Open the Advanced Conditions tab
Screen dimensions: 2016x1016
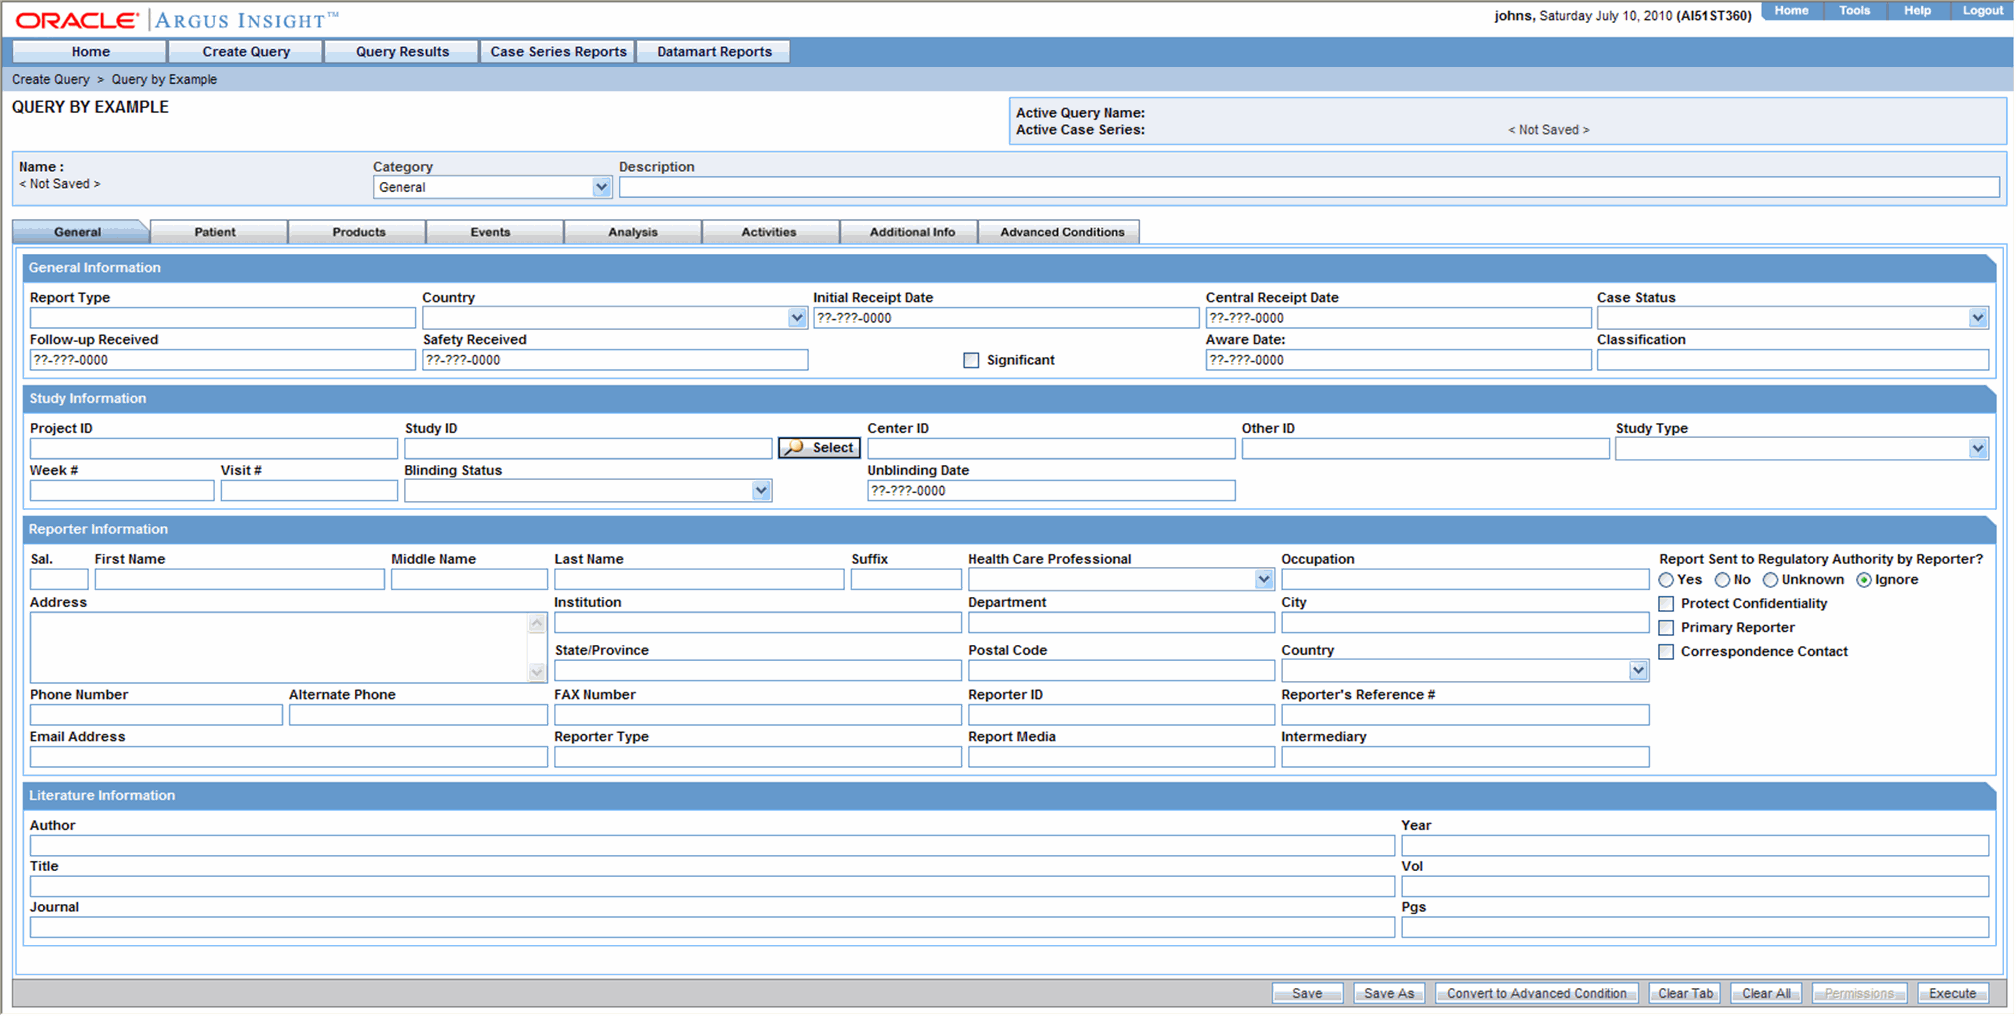coord(1062,232)
